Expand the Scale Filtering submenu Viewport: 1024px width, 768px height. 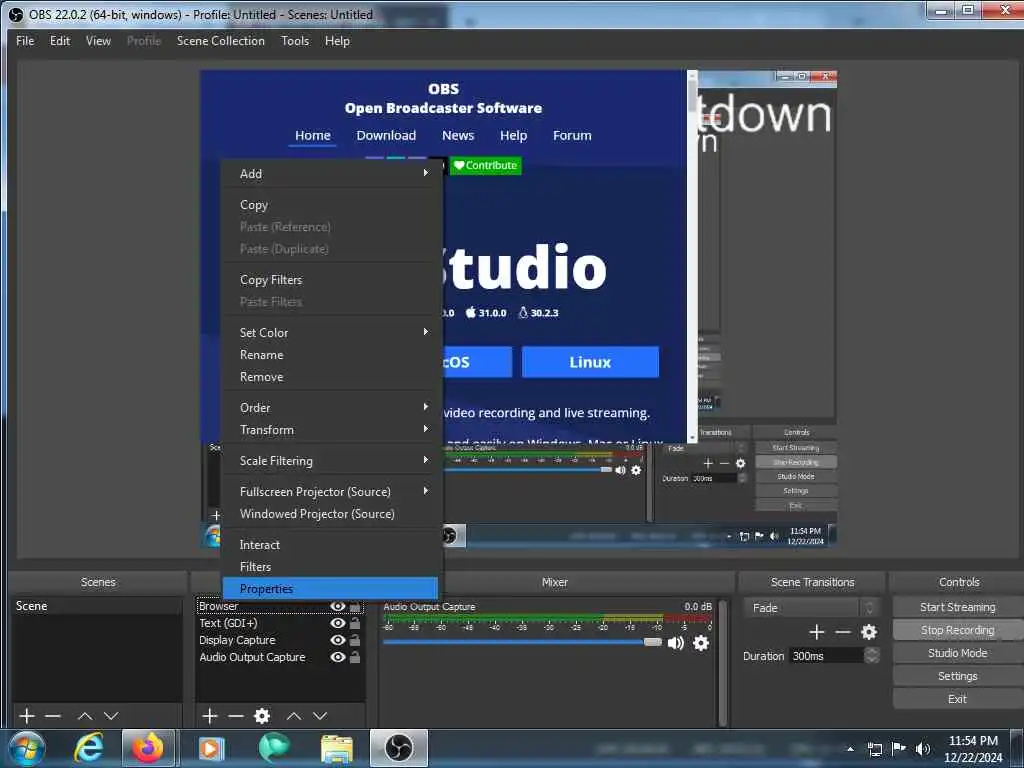coord(330,460)
